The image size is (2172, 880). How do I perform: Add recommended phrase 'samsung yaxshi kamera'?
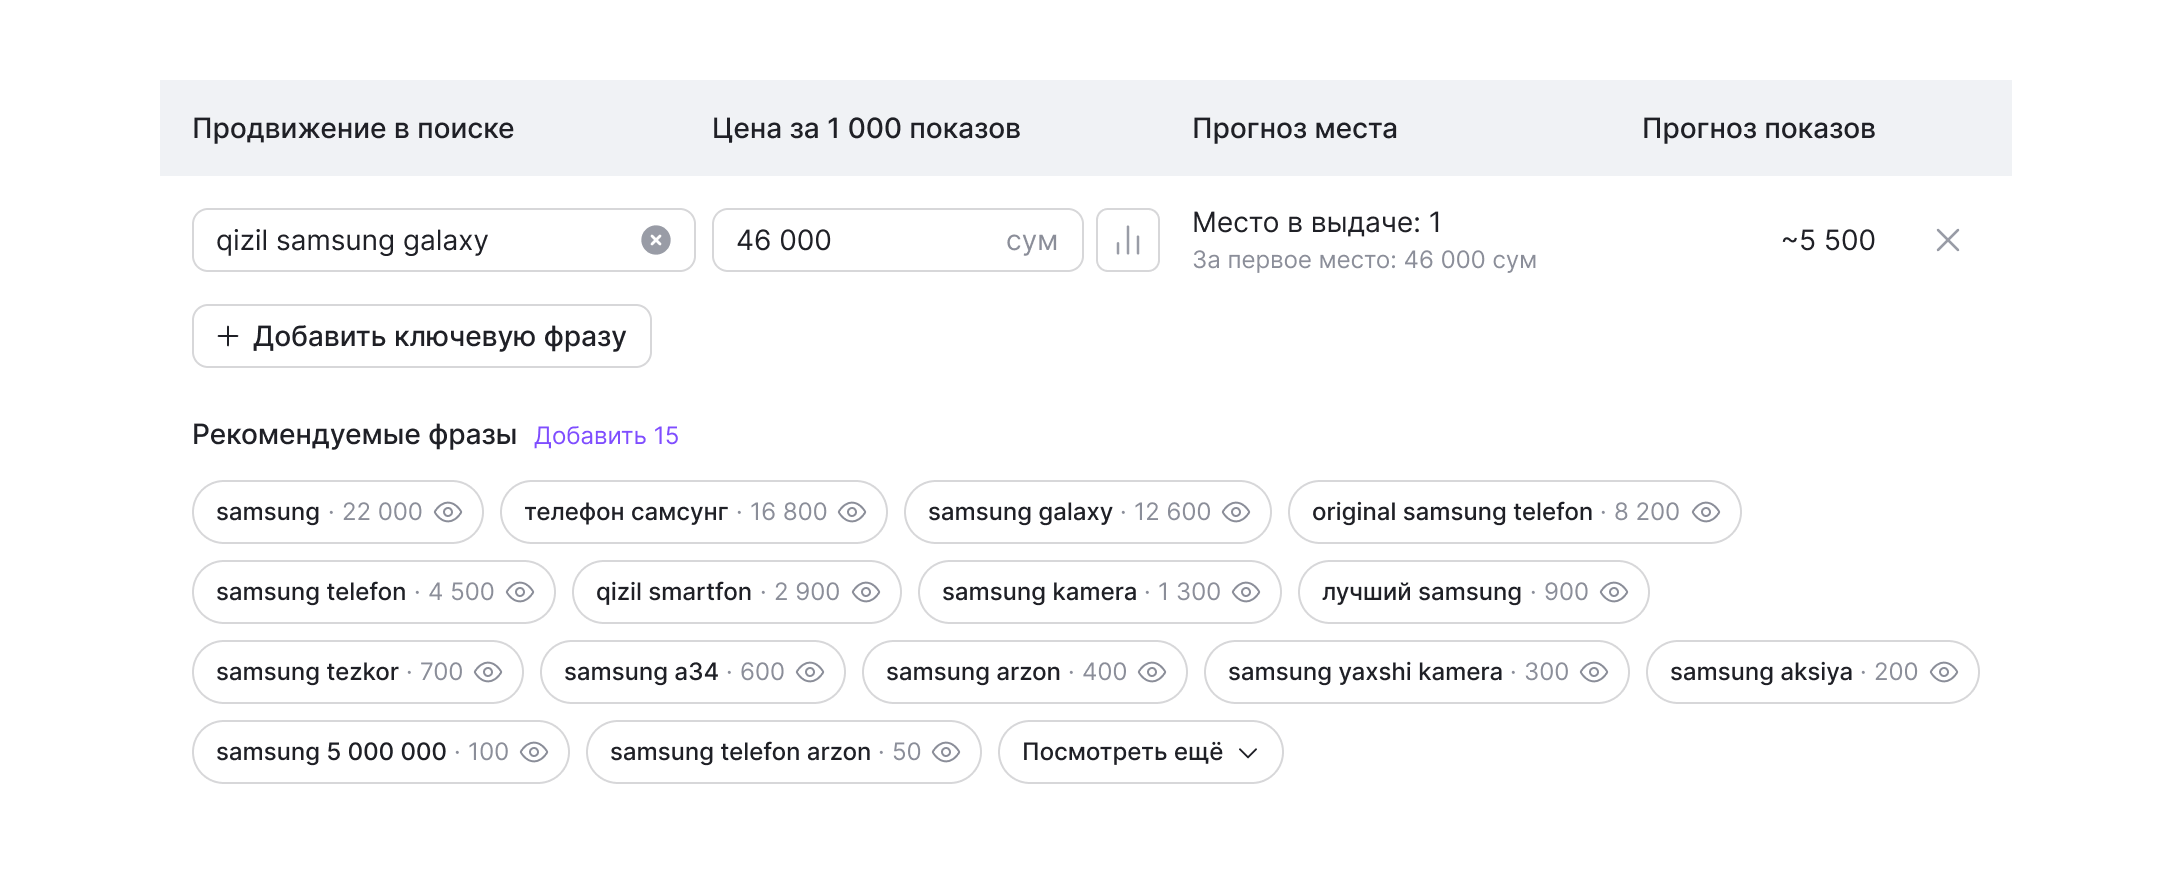[1417, 672]
